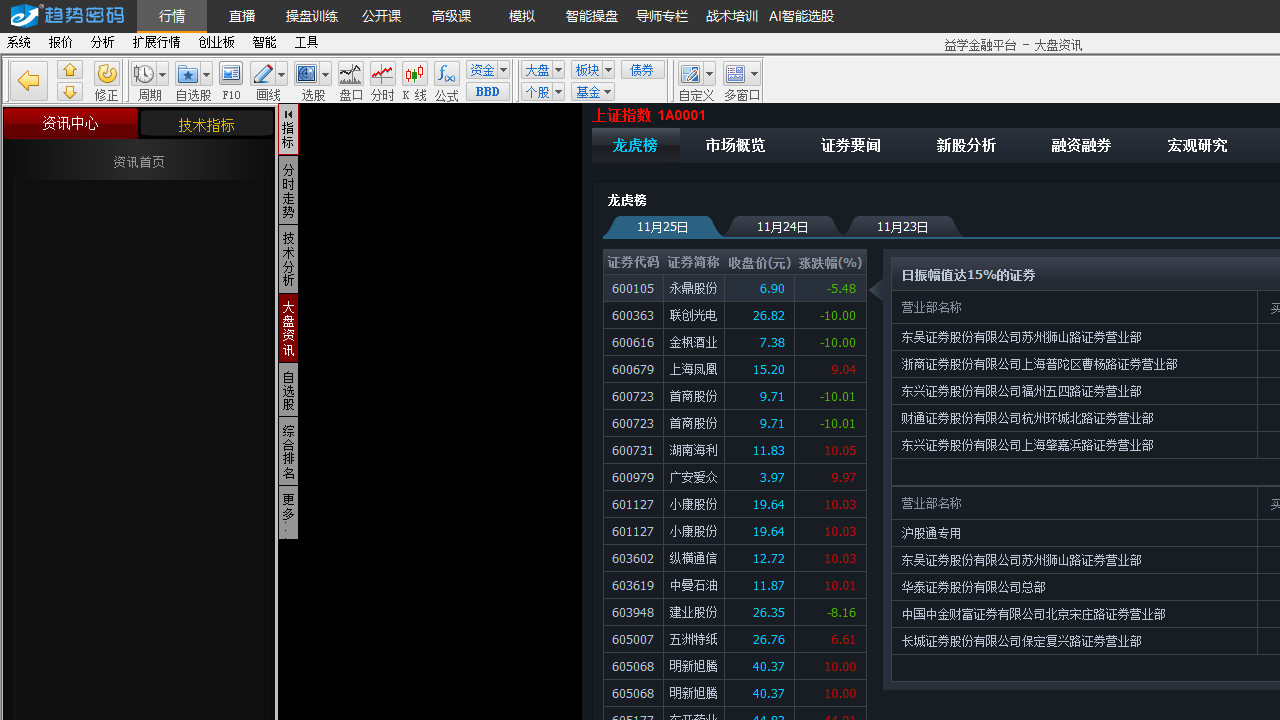Open the 自选股 favorites folder icon
The width and height of the screenshot is (1280, 720).
(186, 73)
